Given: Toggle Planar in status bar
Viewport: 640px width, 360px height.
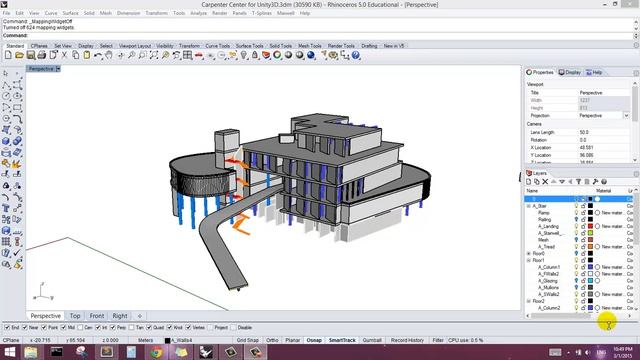Looking at the screenshot, I should 293,340.
